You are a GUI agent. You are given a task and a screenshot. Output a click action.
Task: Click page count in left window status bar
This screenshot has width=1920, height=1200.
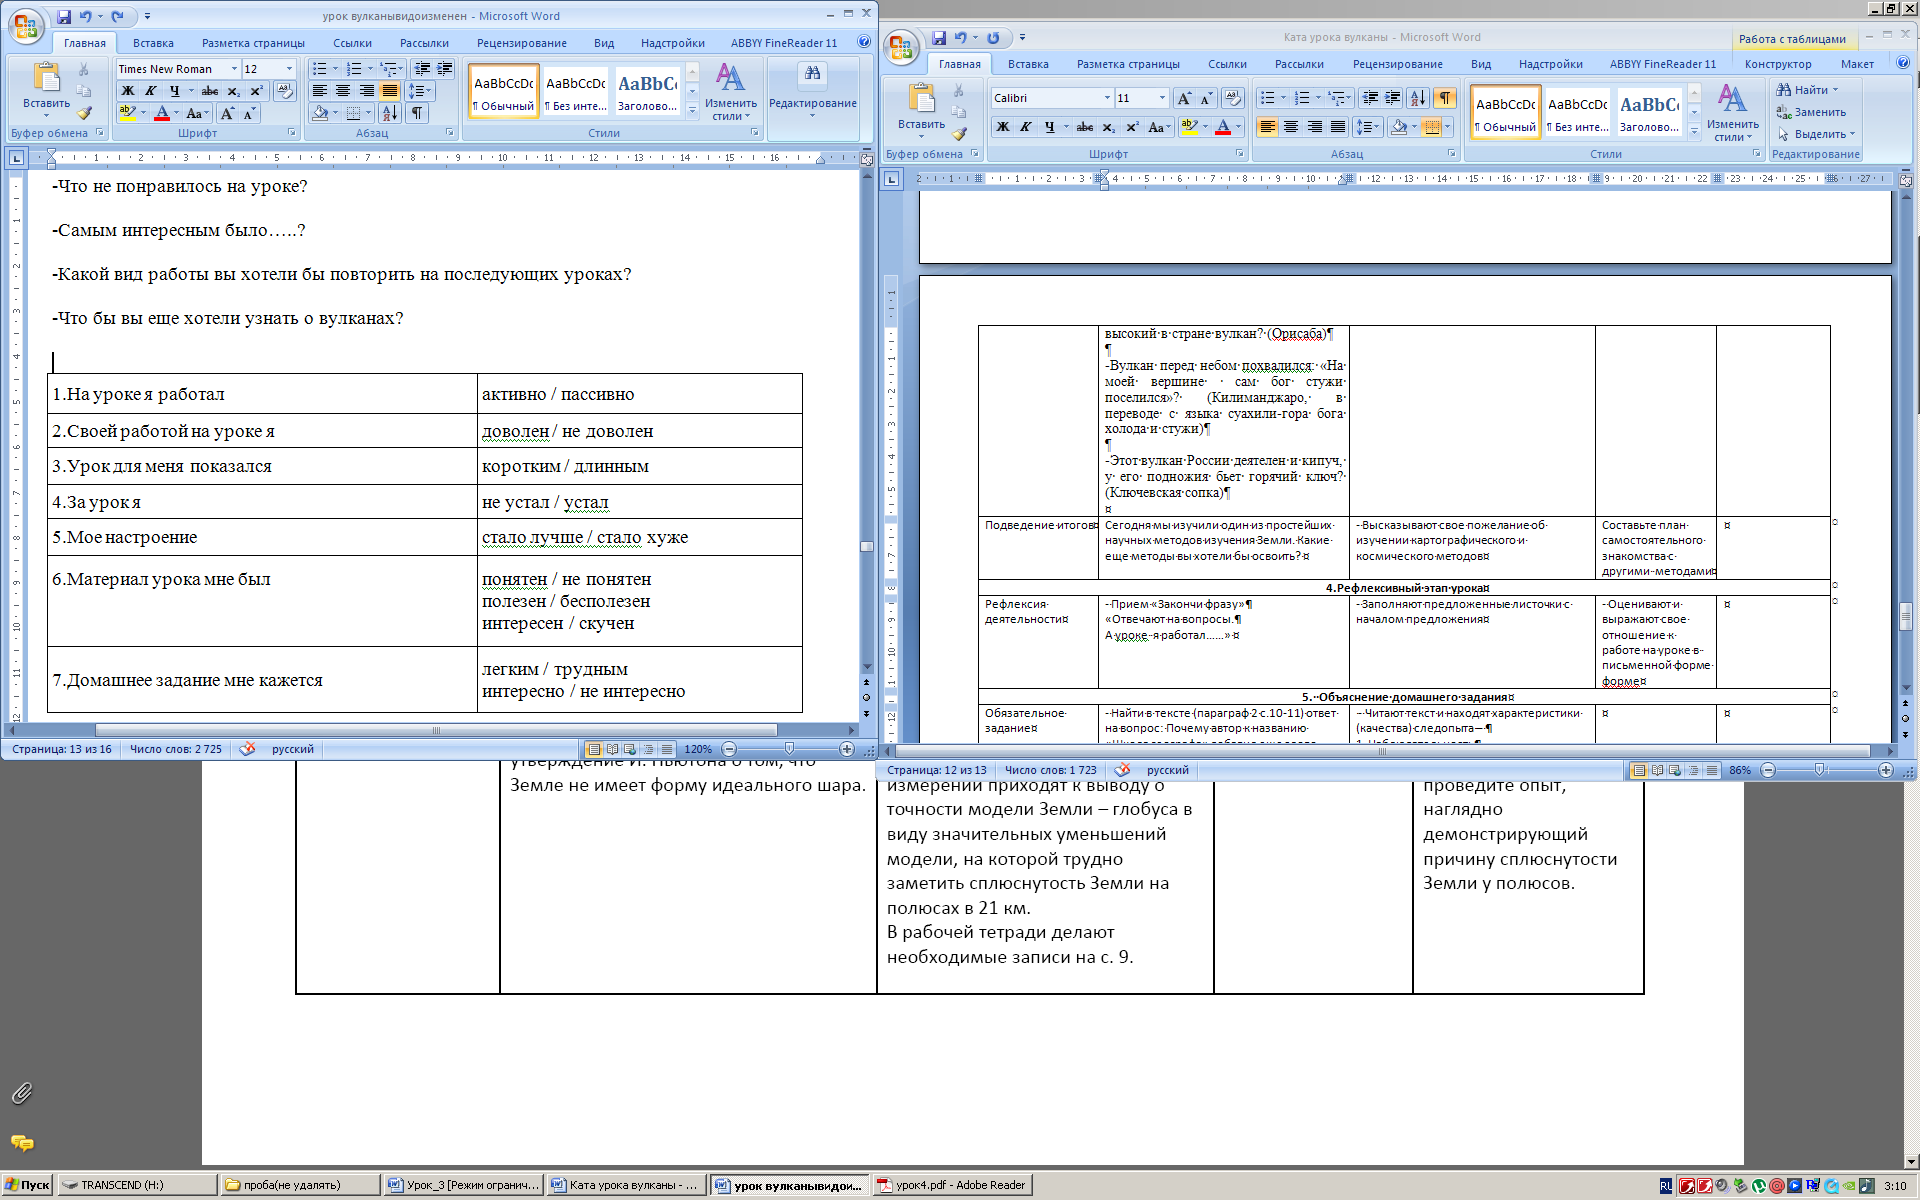(x=62, y=749)
